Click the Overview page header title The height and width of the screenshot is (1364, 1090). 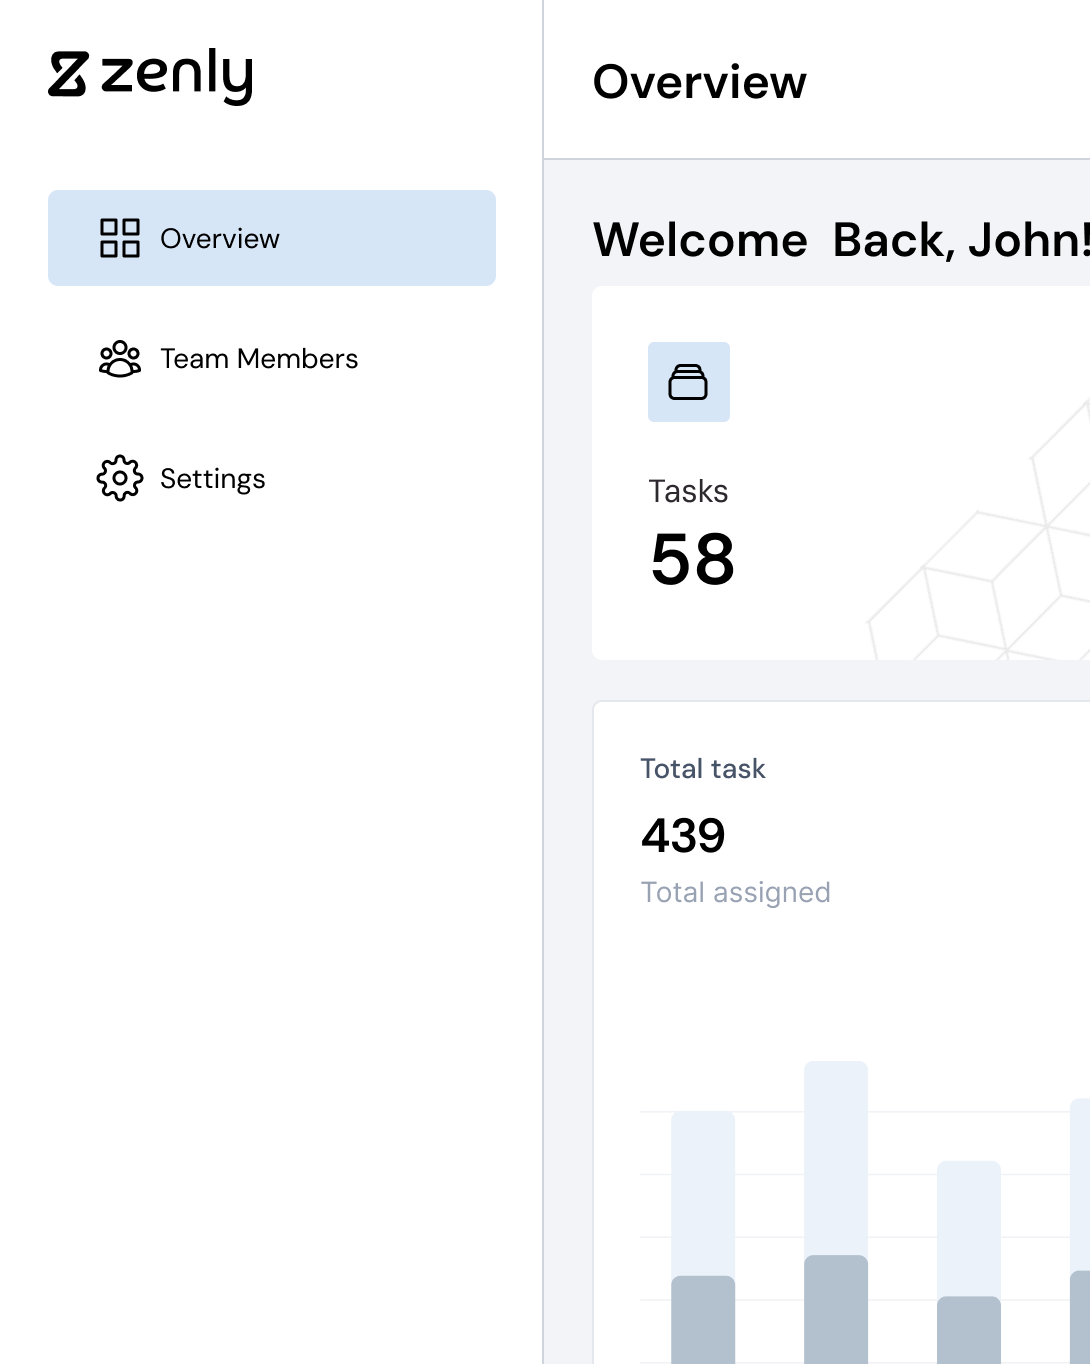699,82
